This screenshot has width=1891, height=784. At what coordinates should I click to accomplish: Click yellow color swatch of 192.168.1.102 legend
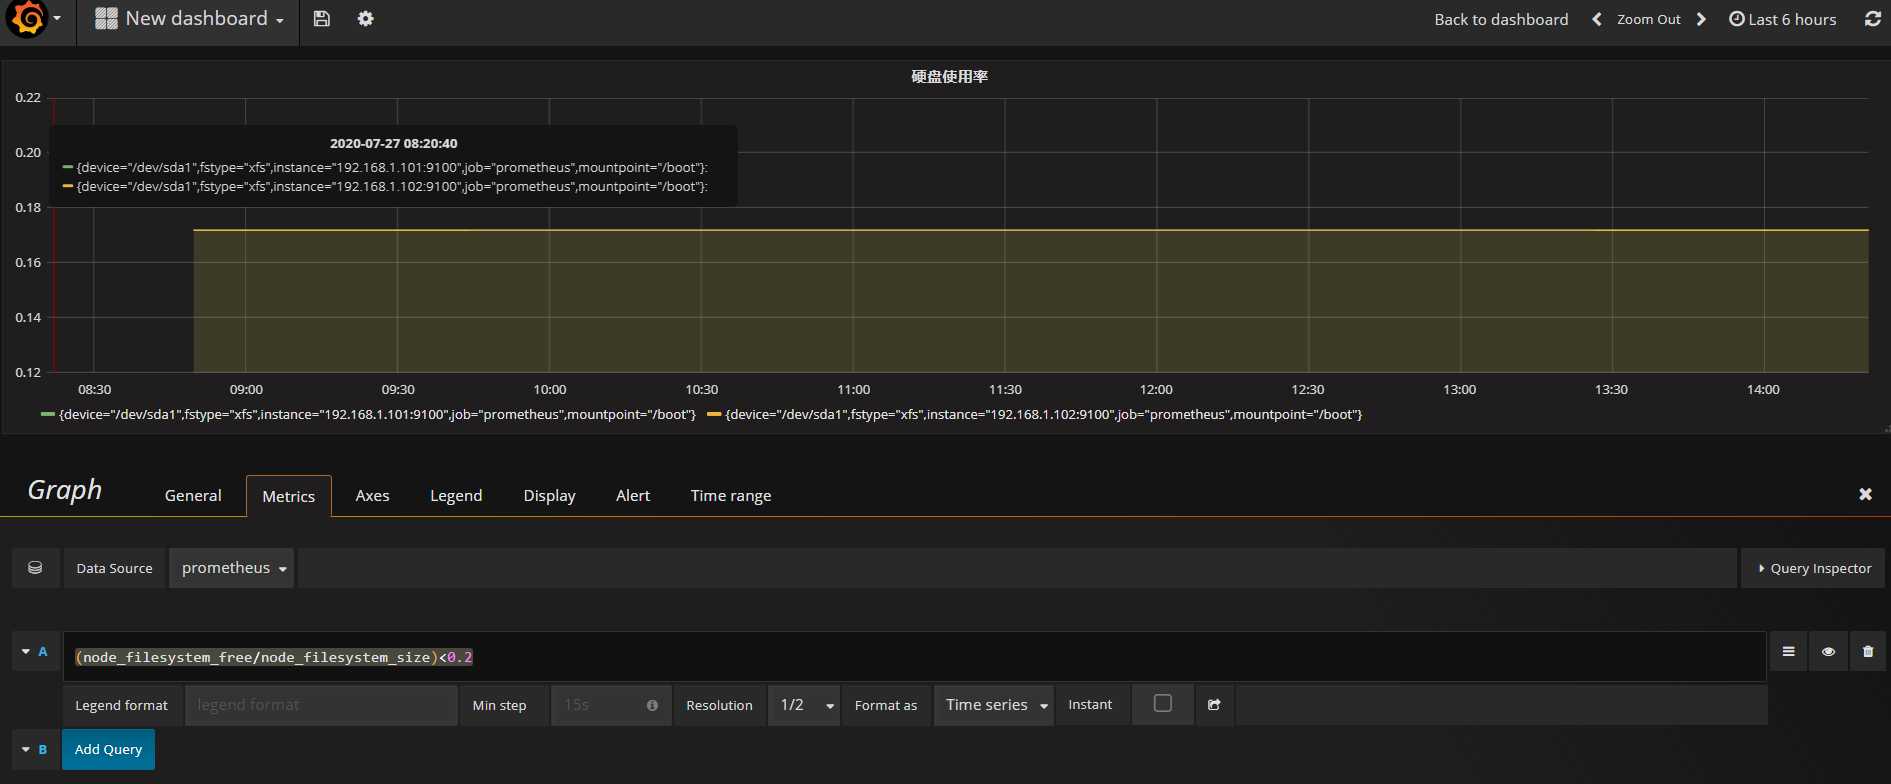(x=713, y=414)
